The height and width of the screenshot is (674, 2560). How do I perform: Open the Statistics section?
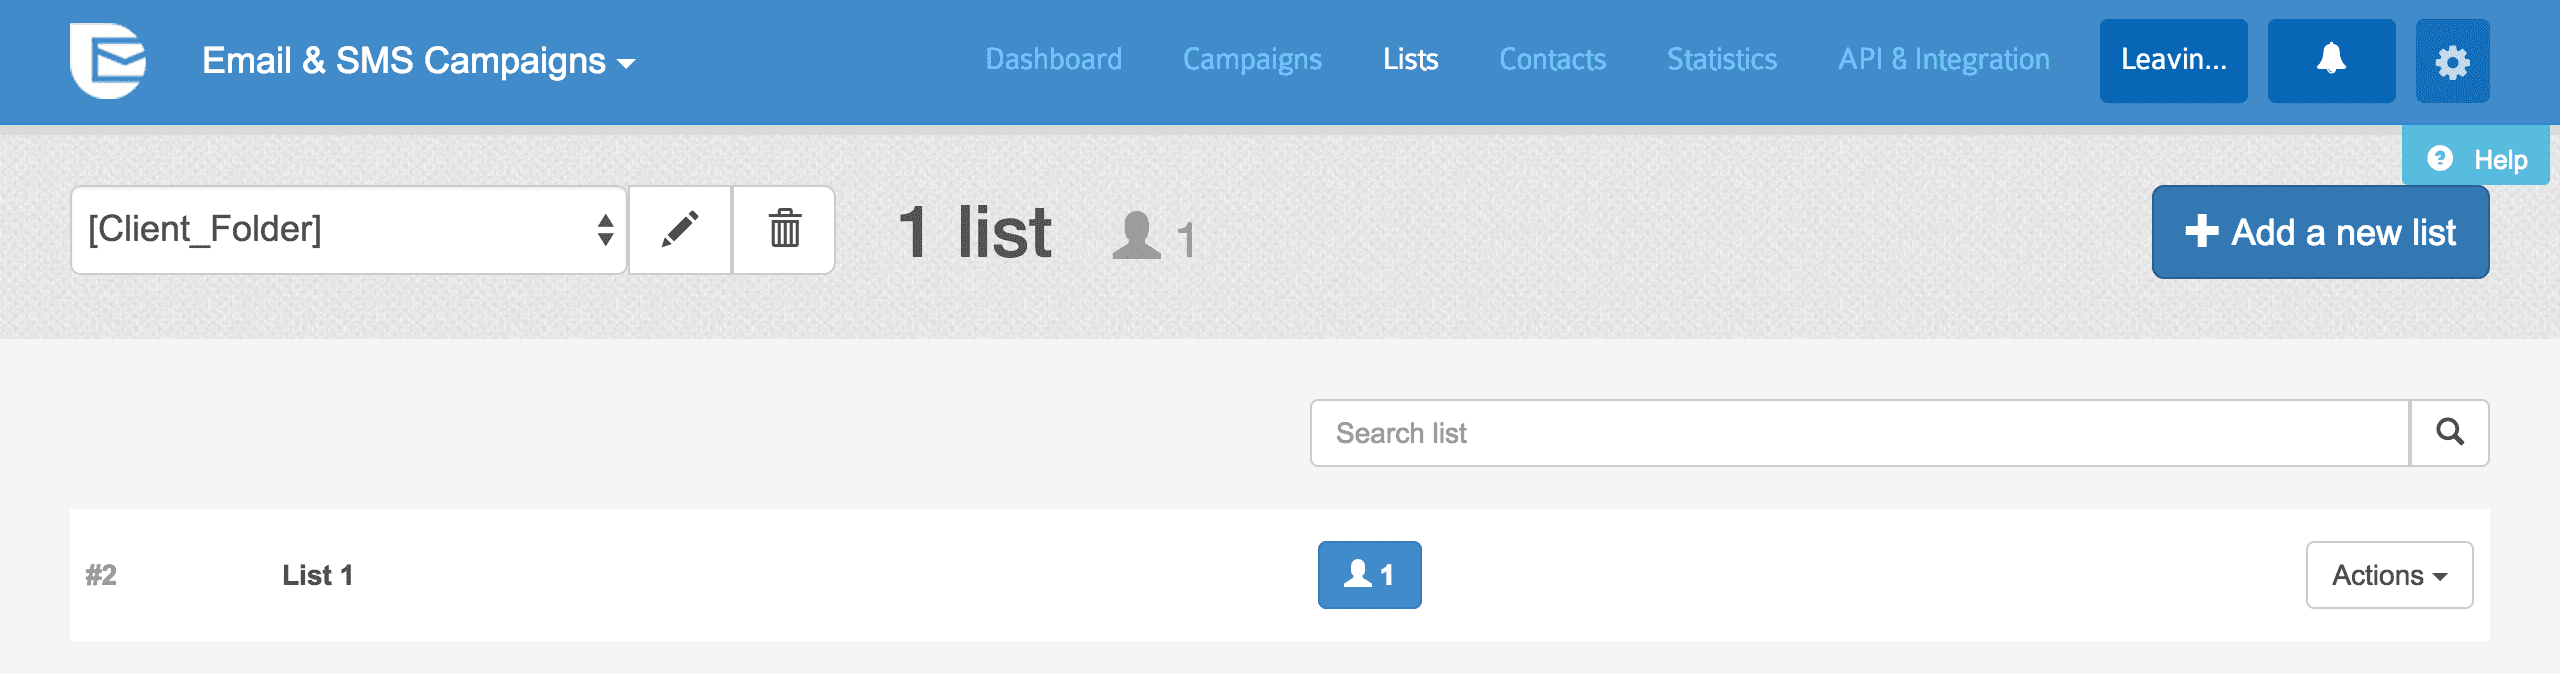(x=1721, y=60)
